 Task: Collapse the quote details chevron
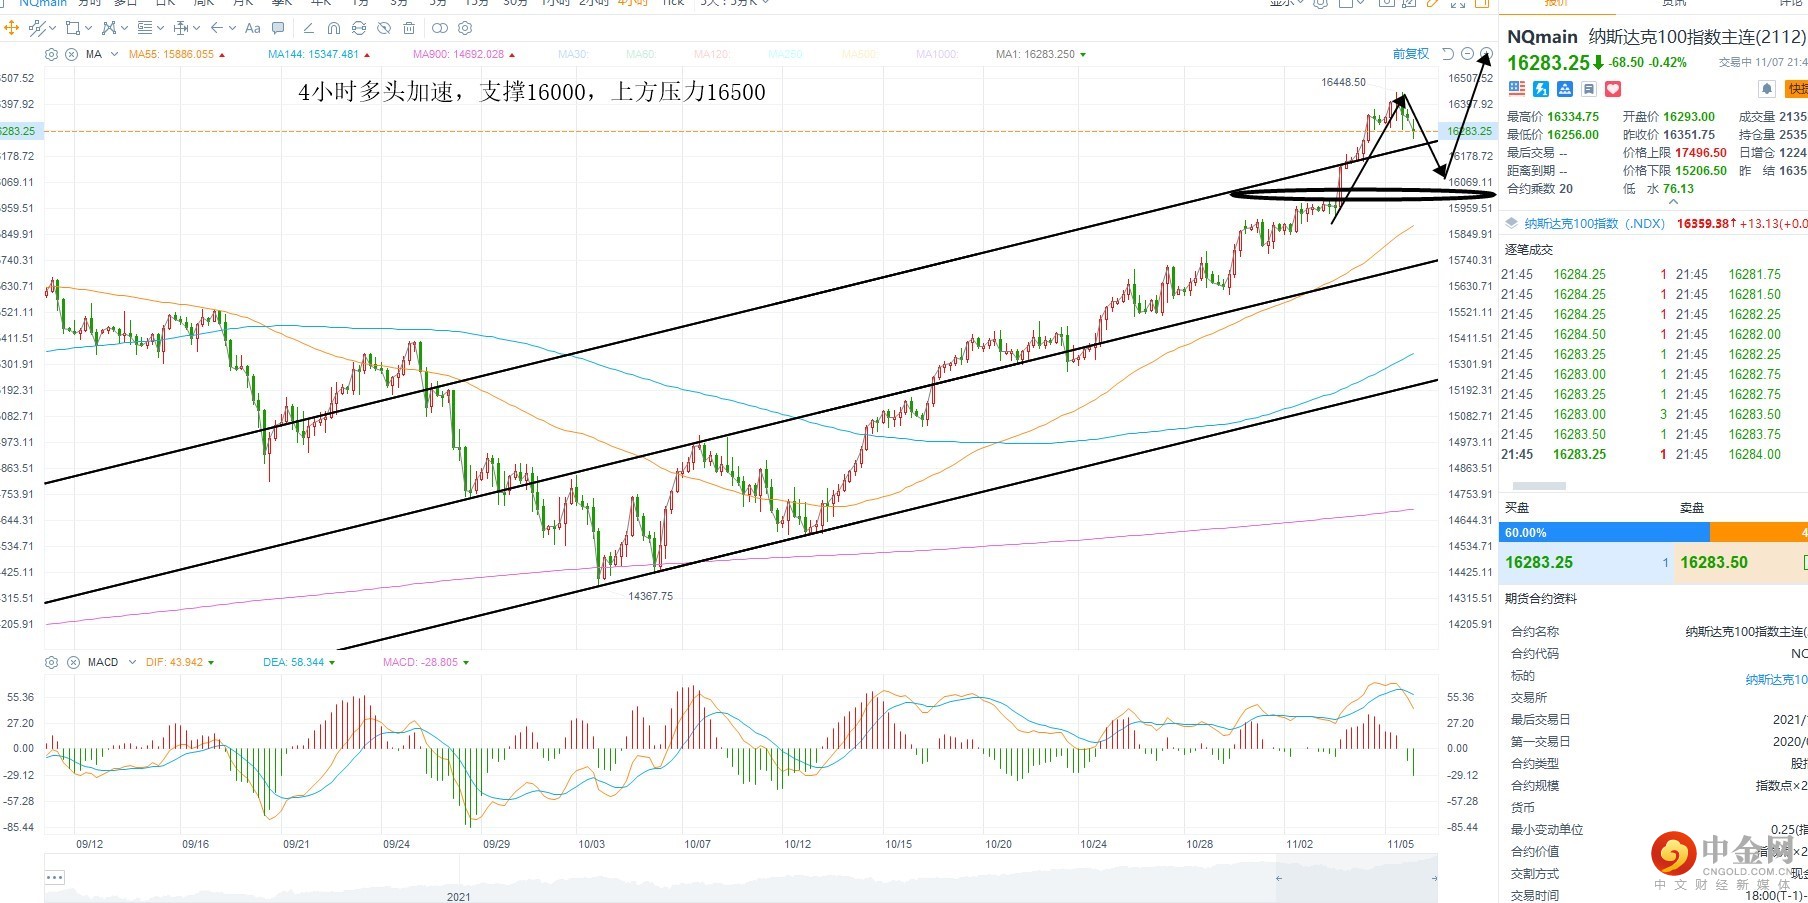pyautogui.click(x=1673, y=202)
